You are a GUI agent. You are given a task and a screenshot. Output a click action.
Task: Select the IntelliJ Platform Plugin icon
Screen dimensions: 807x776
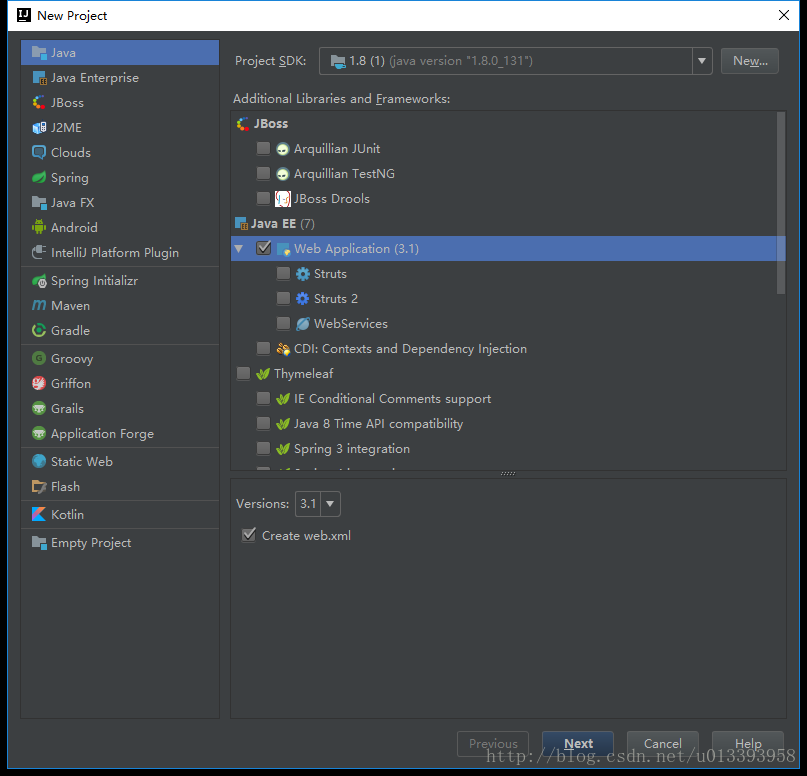[x=39, y=252]
